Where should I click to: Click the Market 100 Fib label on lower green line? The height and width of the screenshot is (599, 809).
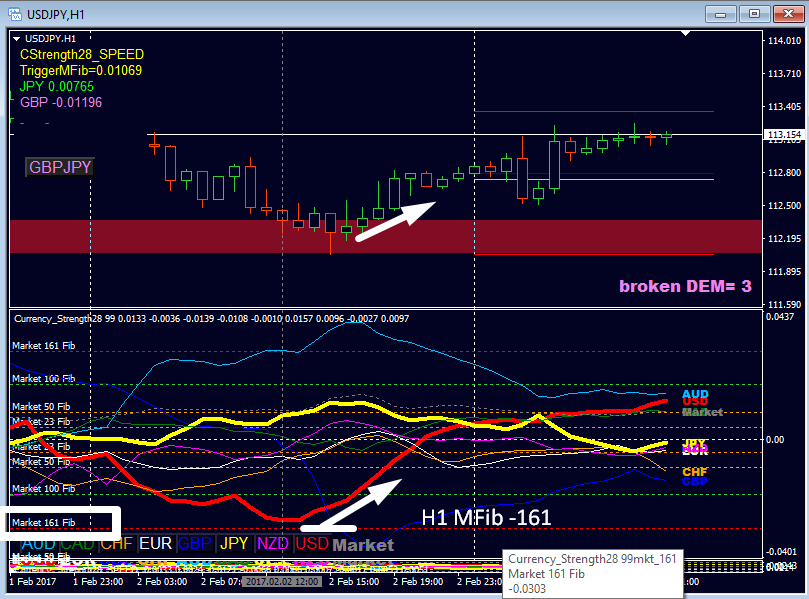(44, 489)
